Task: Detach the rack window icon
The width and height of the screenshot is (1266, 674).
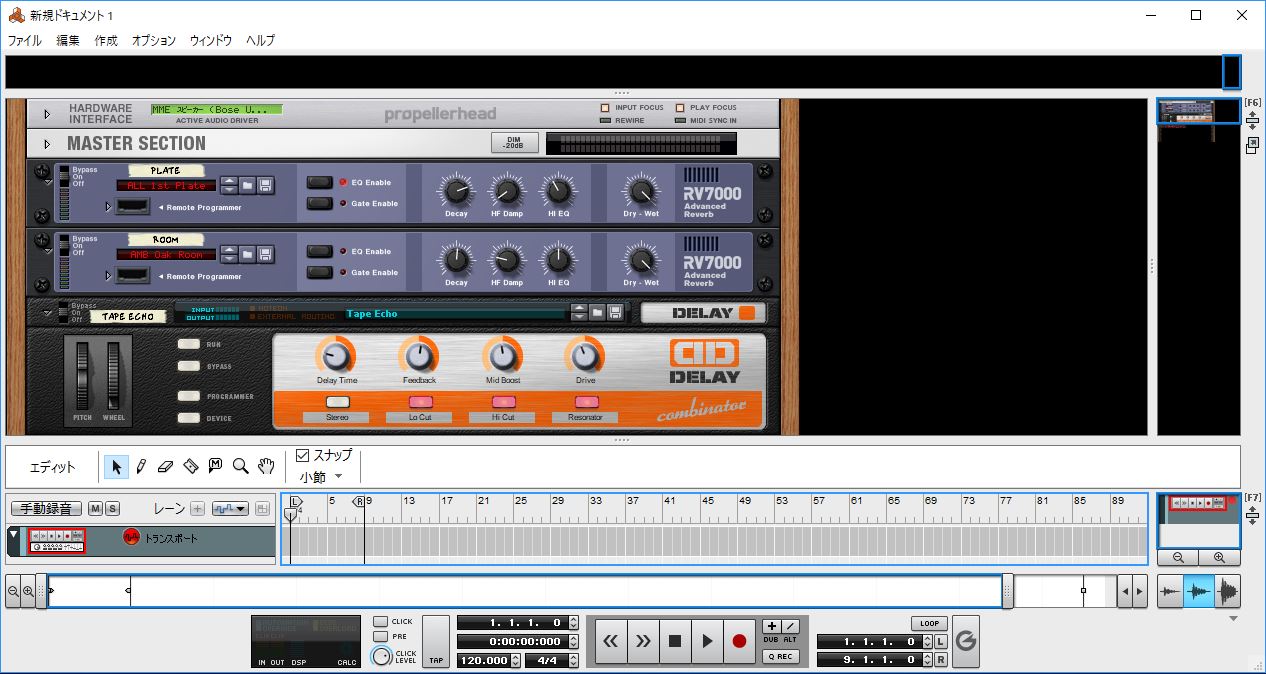Action: pos(1252,145)
